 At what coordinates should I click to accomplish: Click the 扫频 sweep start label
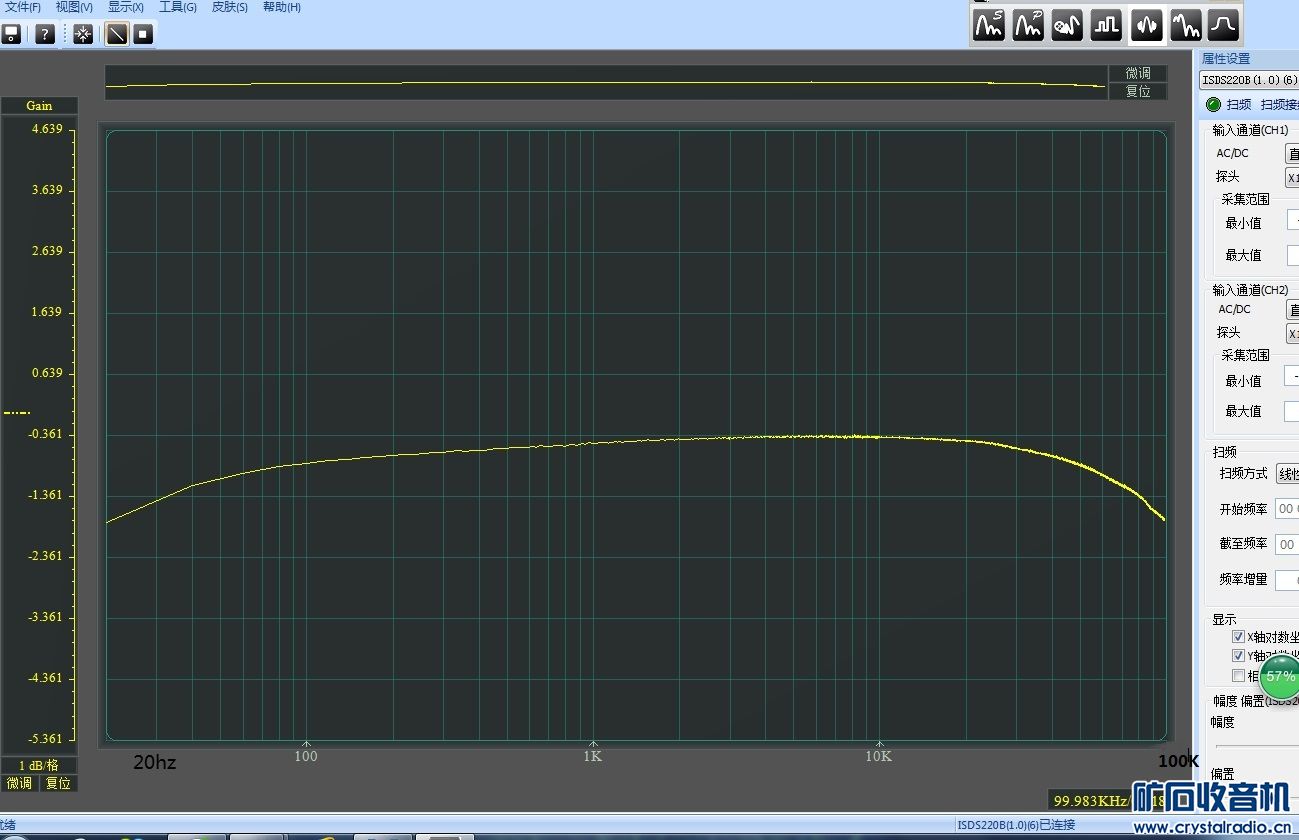pos(1239,105)
